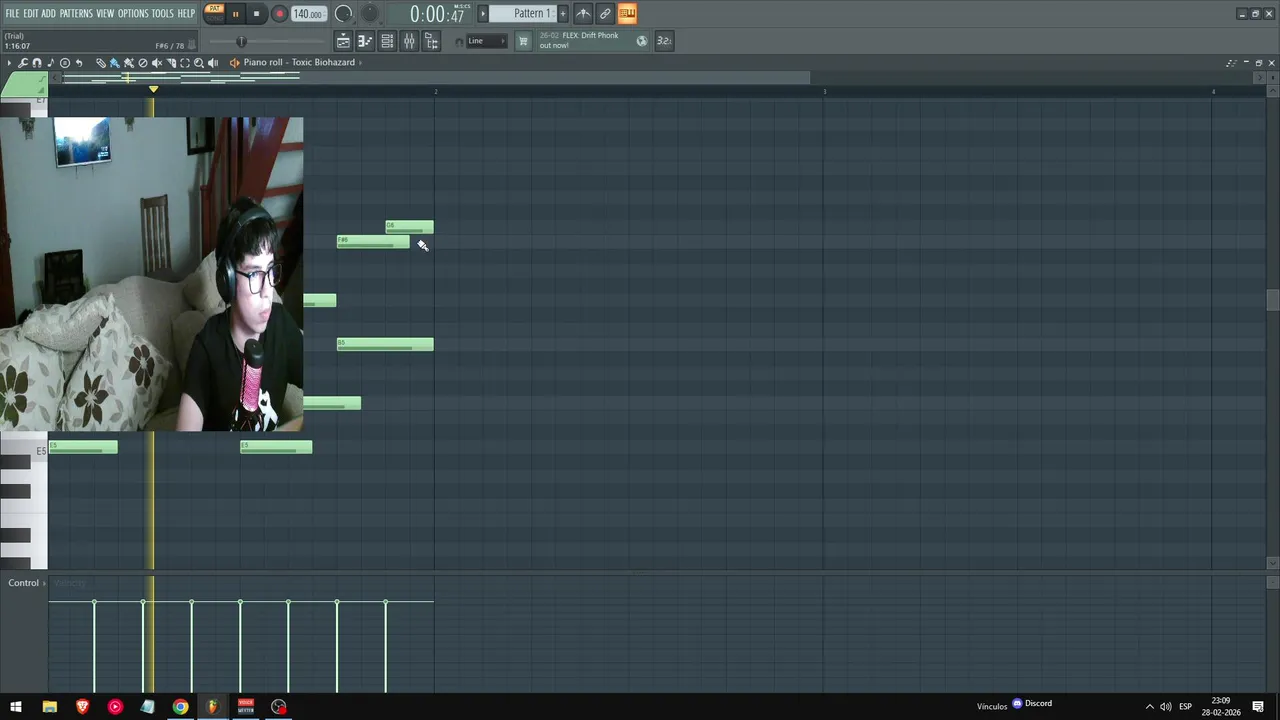
Task: Open the tempo tapper icon
Action: pos(583,13)
